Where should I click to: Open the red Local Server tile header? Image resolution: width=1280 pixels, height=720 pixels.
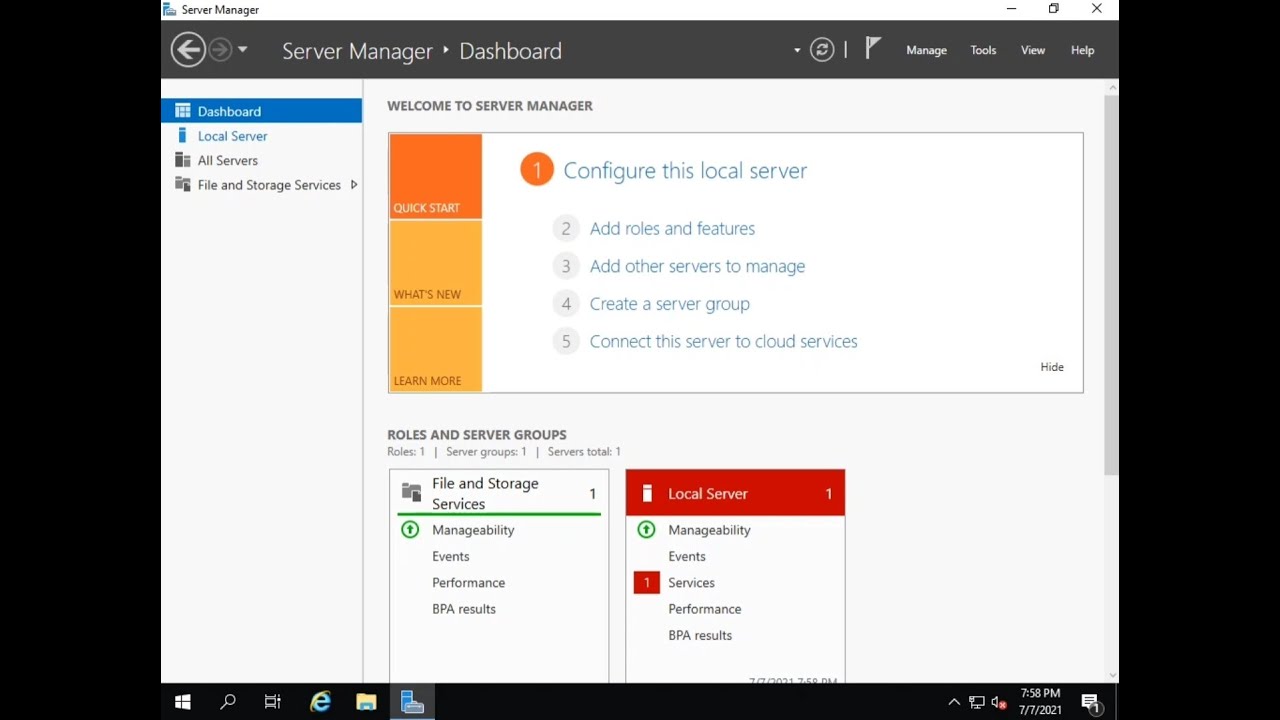tap(735, 493)
